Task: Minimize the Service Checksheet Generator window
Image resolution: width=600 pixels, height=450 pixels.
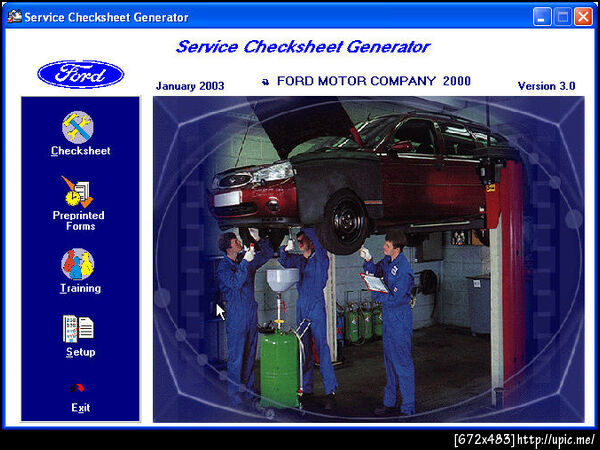Action: (x=542, y=17)
